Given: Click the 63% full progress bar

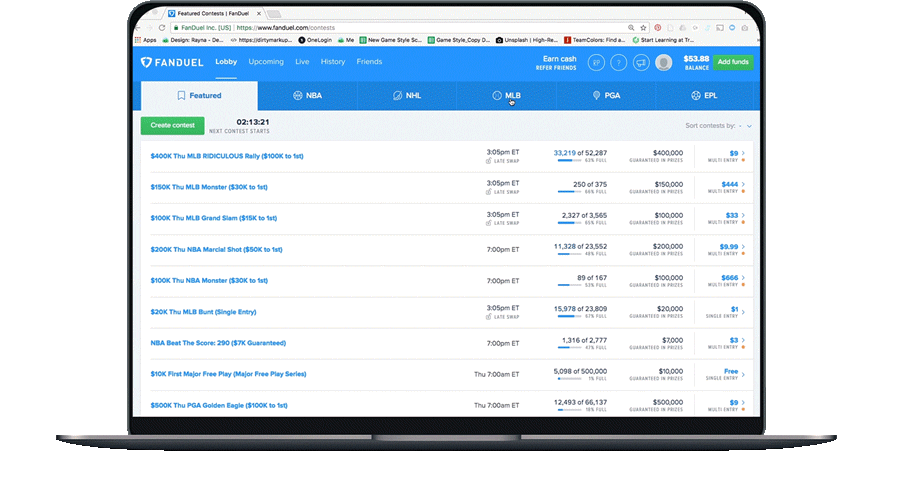Looking at the screenshot, I should click(569, 161).
